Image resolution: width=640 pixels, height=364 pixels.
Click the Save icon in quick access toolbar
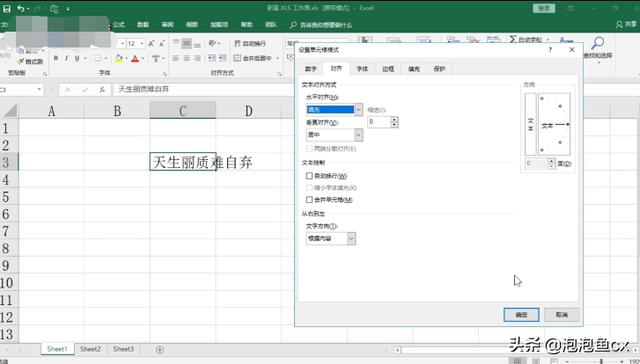click(x=7, y=8)
